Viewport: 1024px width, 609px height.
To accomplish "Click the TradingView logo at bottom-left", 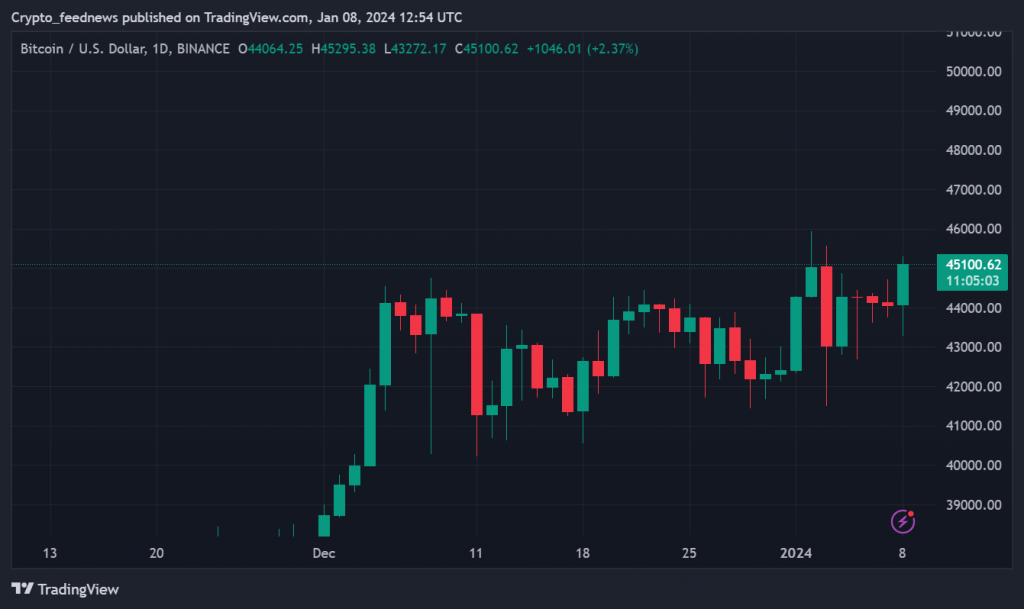I will point(65,589).
